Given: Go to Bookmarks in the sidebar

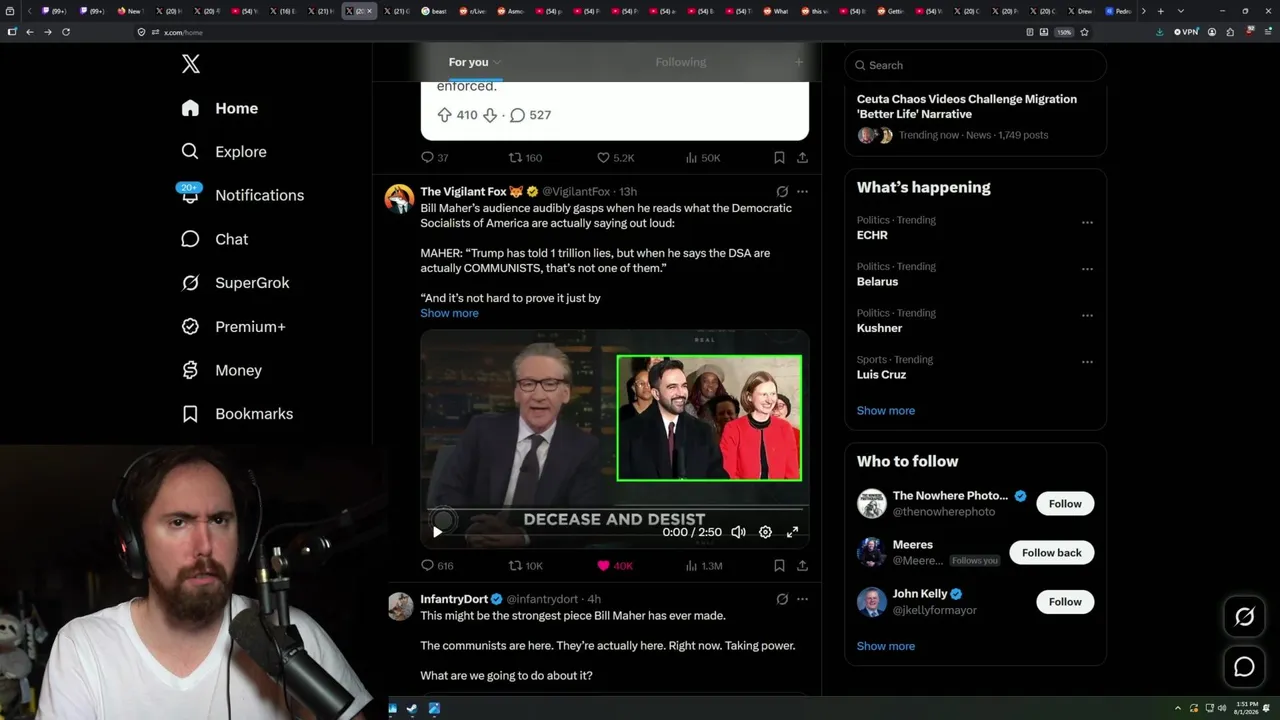Looking at the screenshot, I should (237, 414).
